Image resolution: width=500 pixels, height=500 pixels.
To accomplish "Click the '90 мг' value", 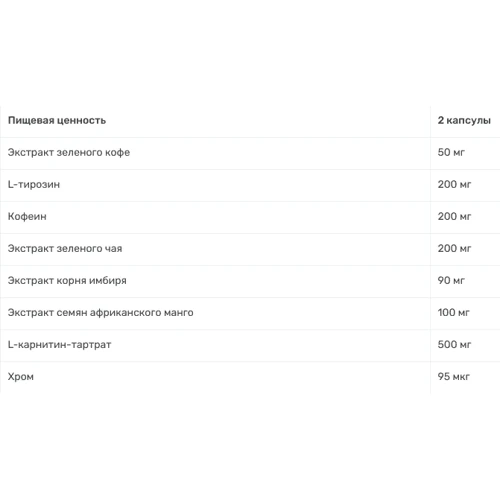I will 451,280.
